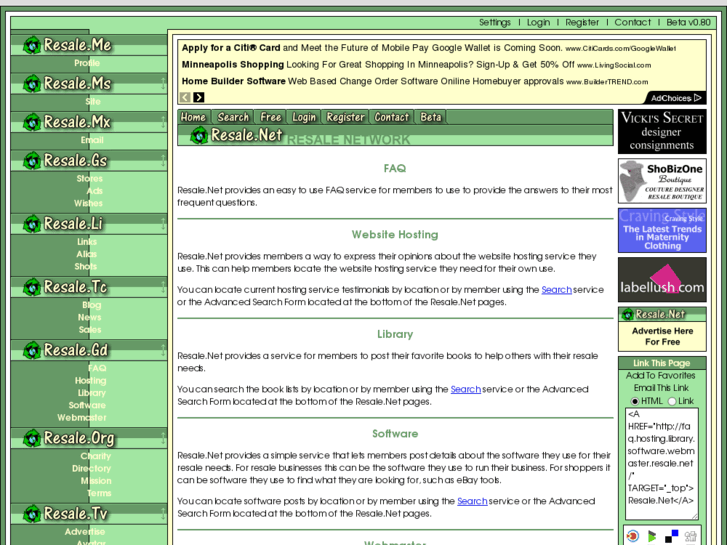Toggle the arrow on Resale.Ms header

coord(163,83)
